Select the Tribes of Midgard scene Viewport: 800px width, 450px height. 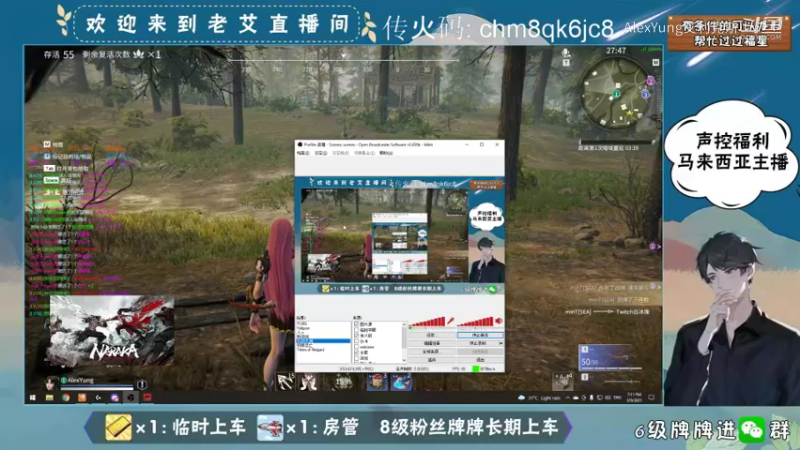[311, 350]
